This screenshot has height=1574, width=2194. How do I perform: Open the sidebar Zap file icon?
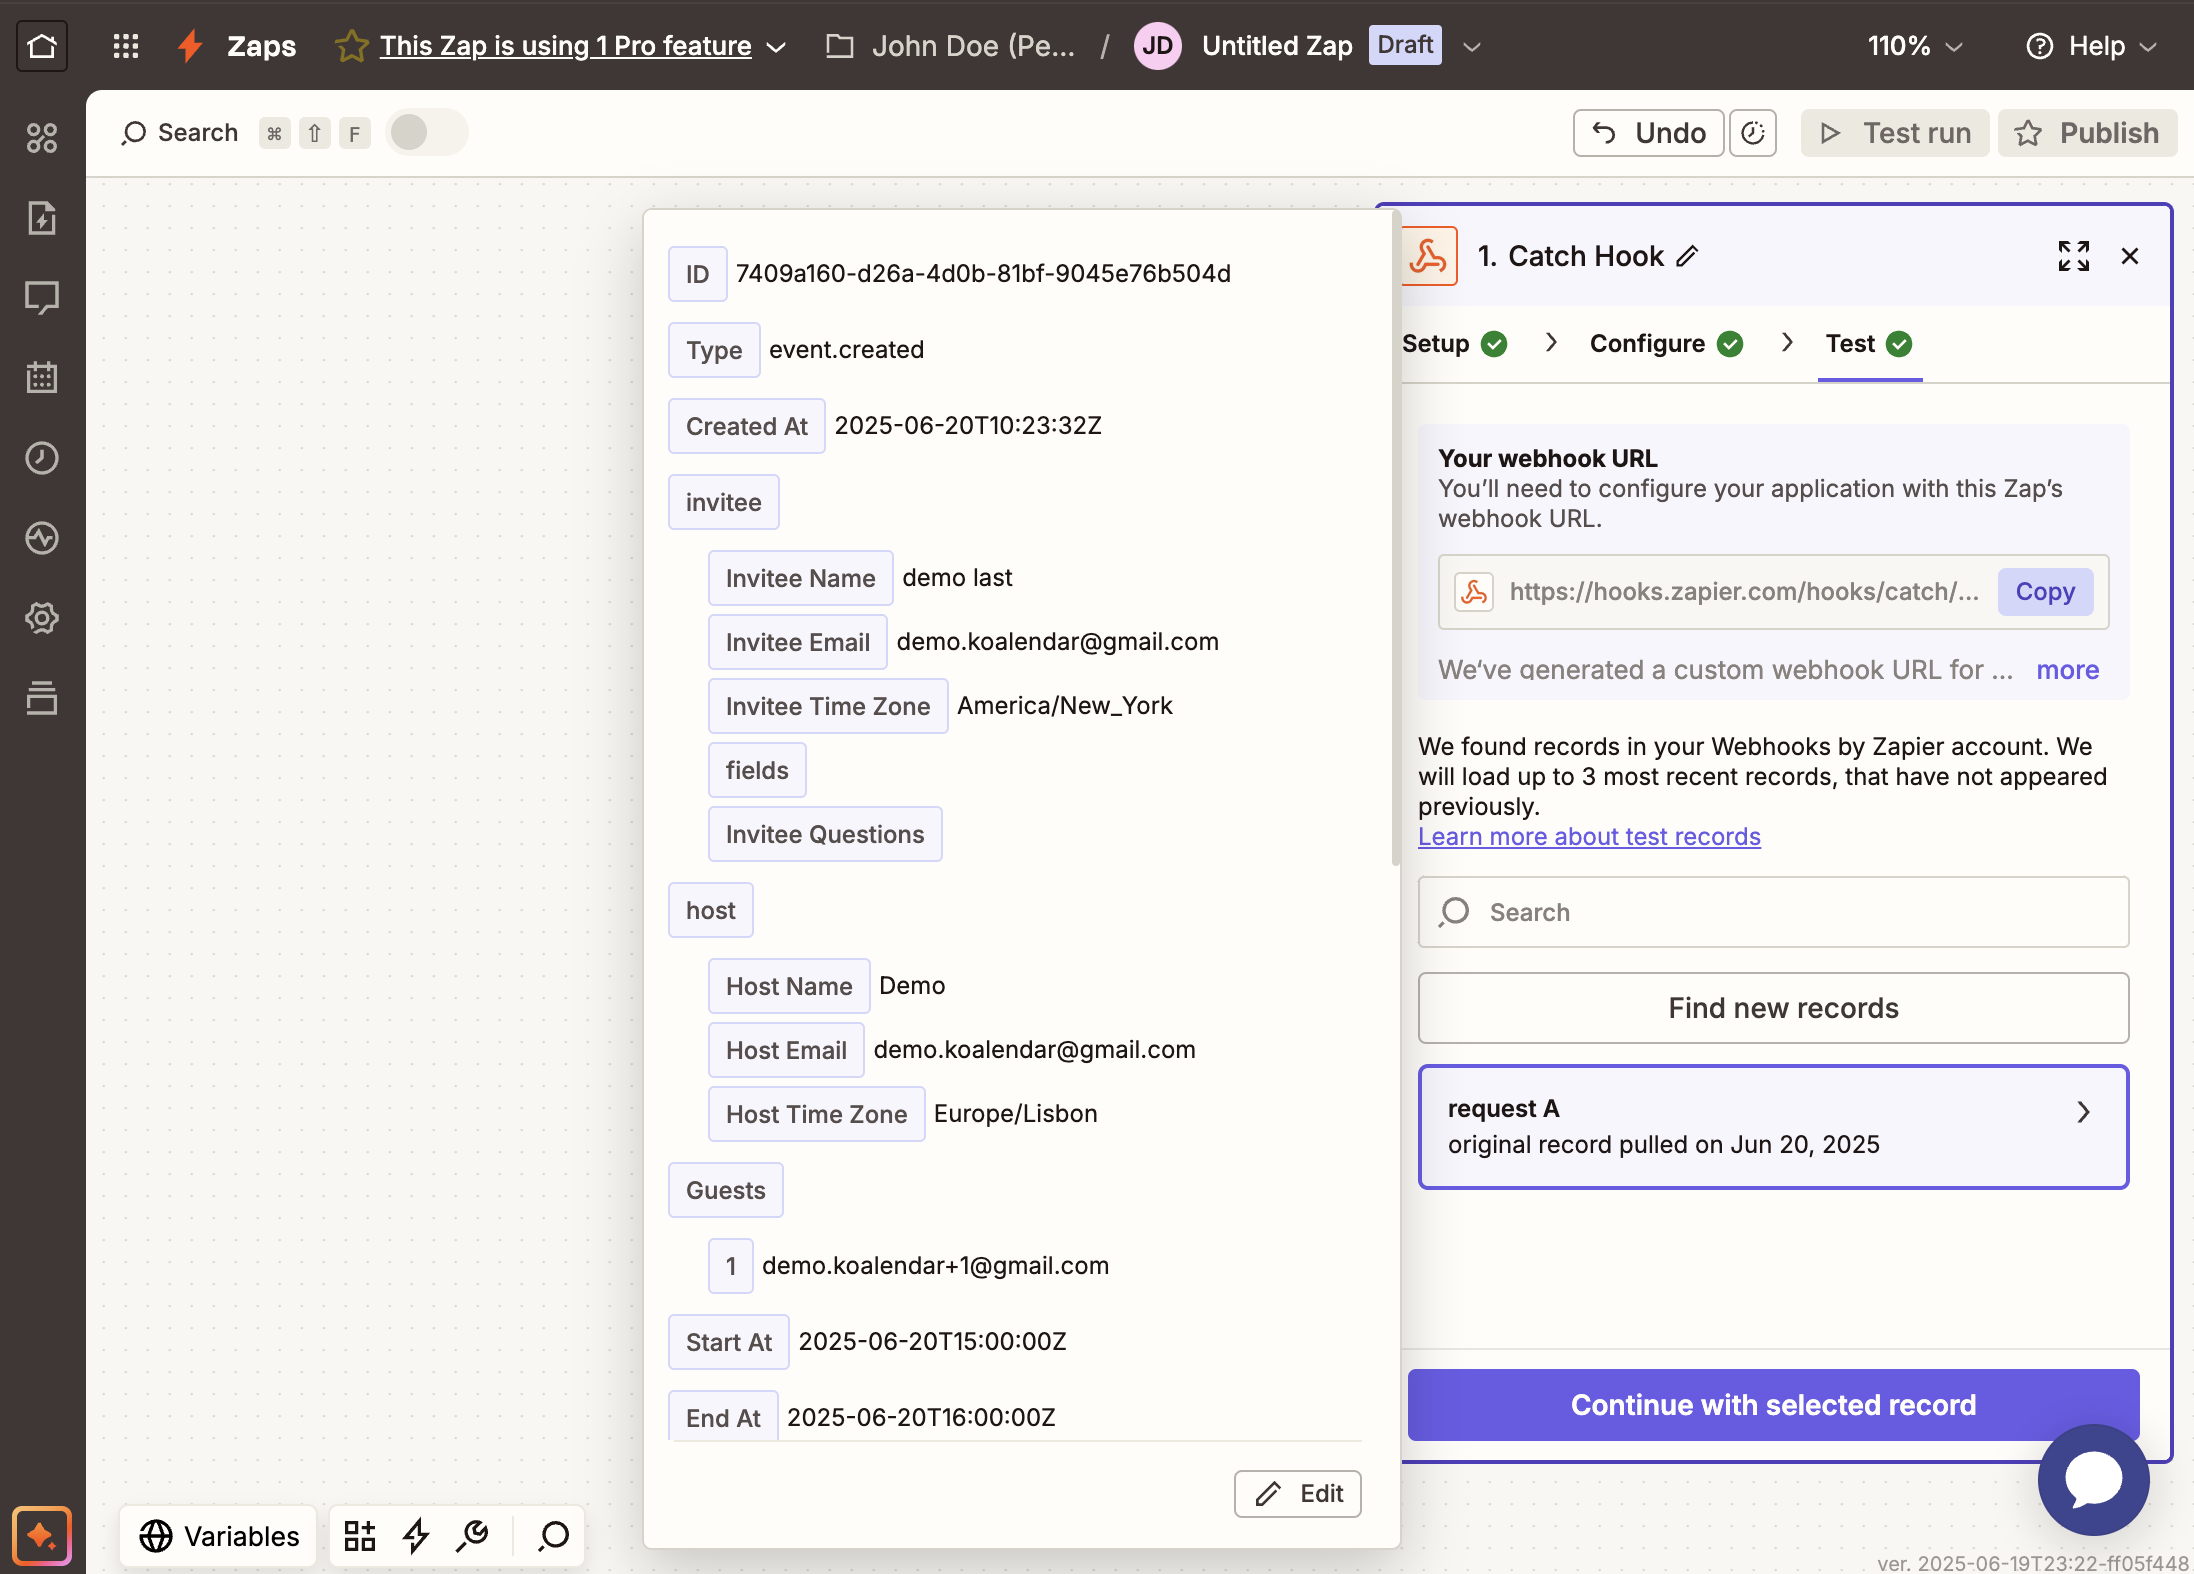click(x=42, y=218)
